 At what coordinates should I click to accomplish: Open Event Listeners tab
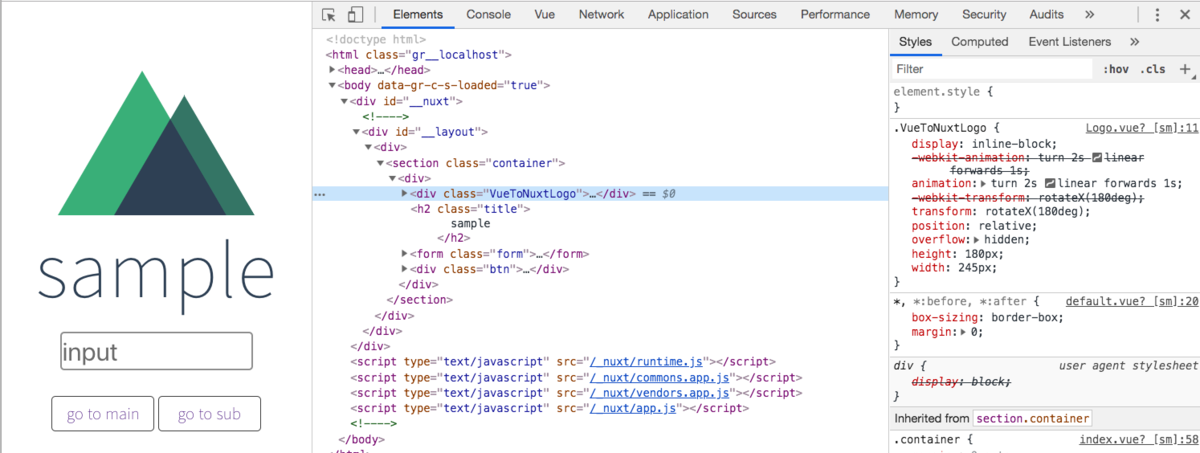(x=1069, y=42)
